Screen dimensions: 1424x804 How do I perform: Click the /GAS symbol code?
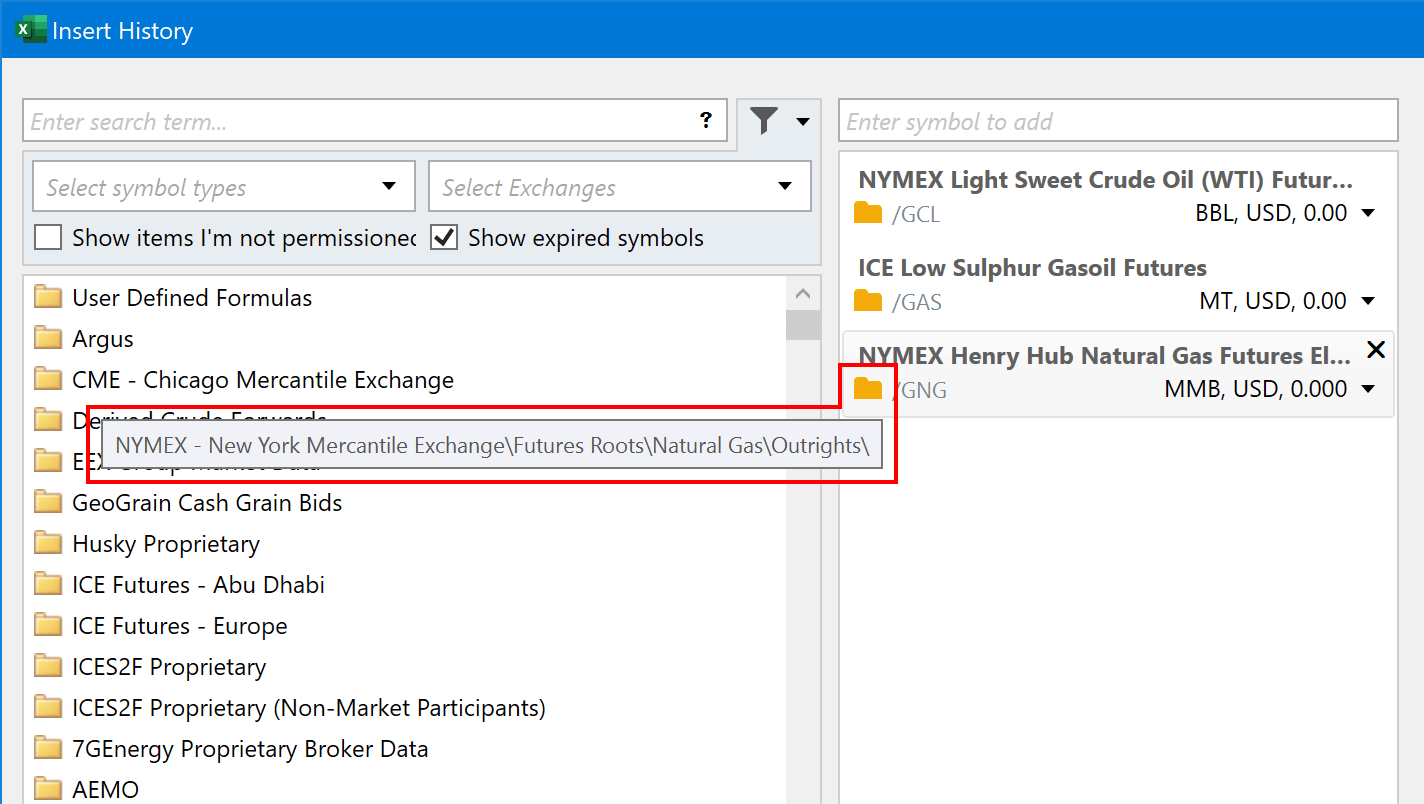(917, 302)
